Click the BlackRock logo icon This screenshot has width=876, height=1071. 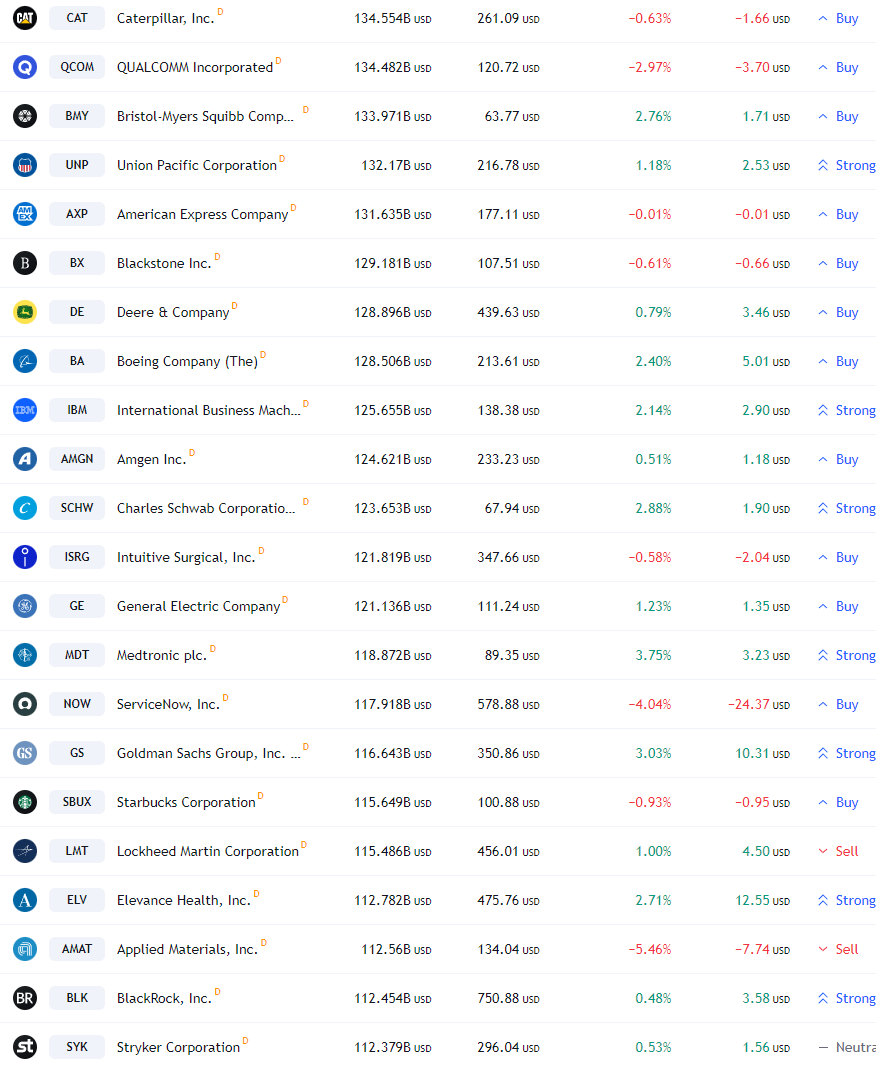click(25, 998)
